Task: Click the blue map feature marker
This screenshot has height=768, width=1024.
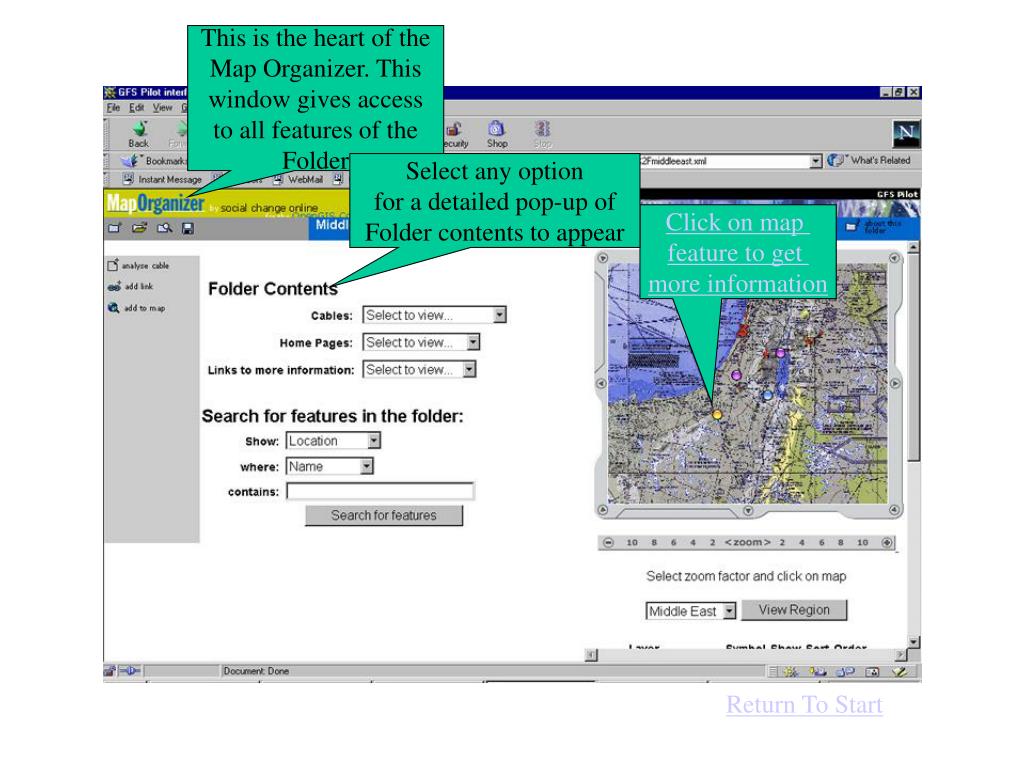Action: point(768,394)
